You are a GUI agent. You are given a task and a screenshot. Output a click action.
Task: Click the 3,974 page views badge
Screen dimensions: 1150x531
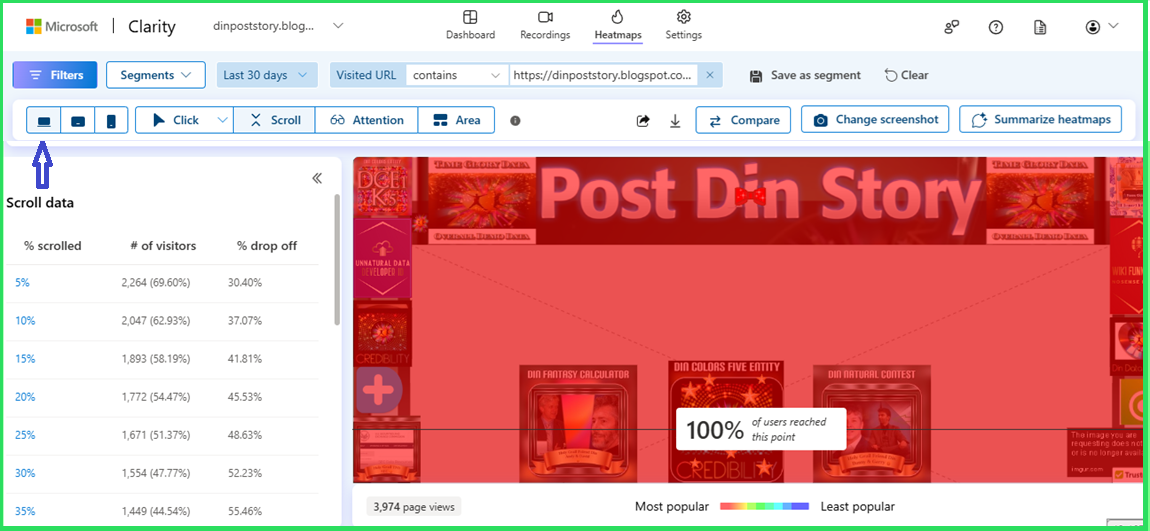point(414,506)
